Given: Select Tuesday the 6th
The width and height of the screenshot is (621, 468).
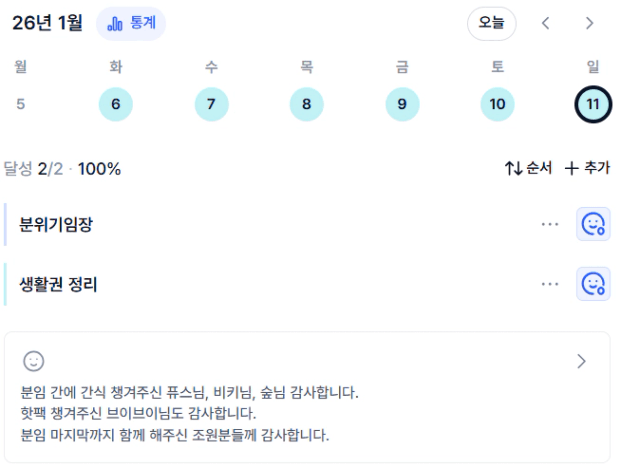Looking at the screenshot, I should [116, 104].
